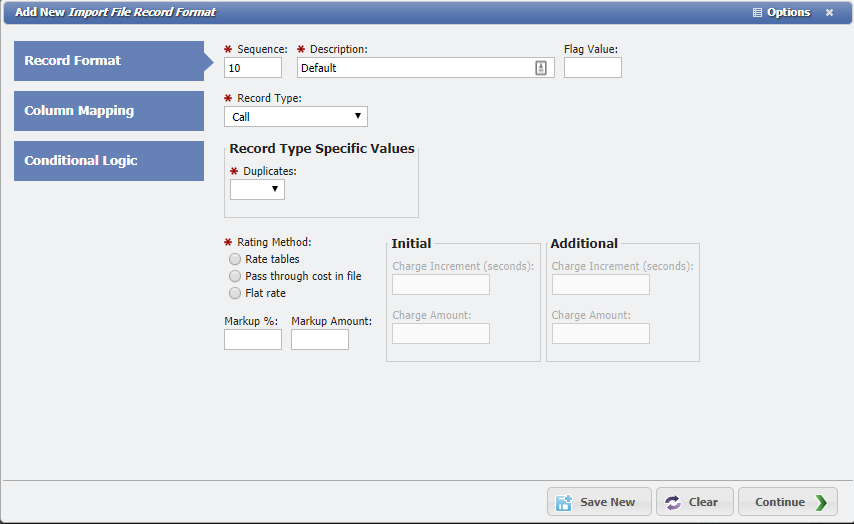Open the Record Type dropdown

pyautogui.click(x=296, y=117)
